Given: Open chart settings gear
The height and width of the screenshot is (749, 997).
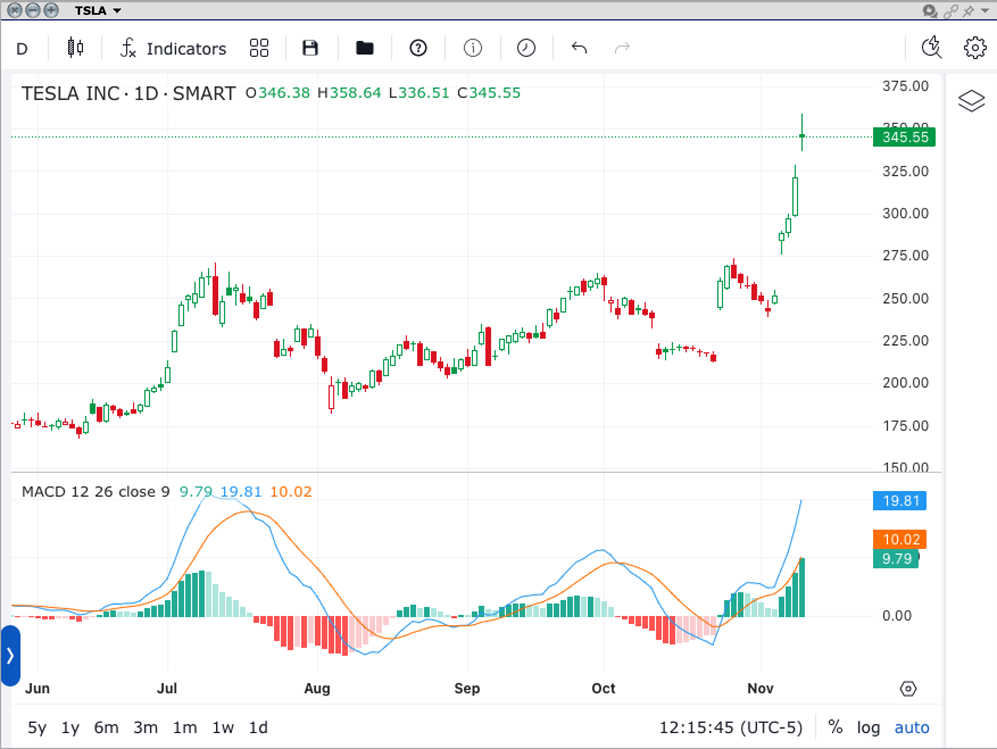Looking at the screenshot, I should [x=975, y=48].
